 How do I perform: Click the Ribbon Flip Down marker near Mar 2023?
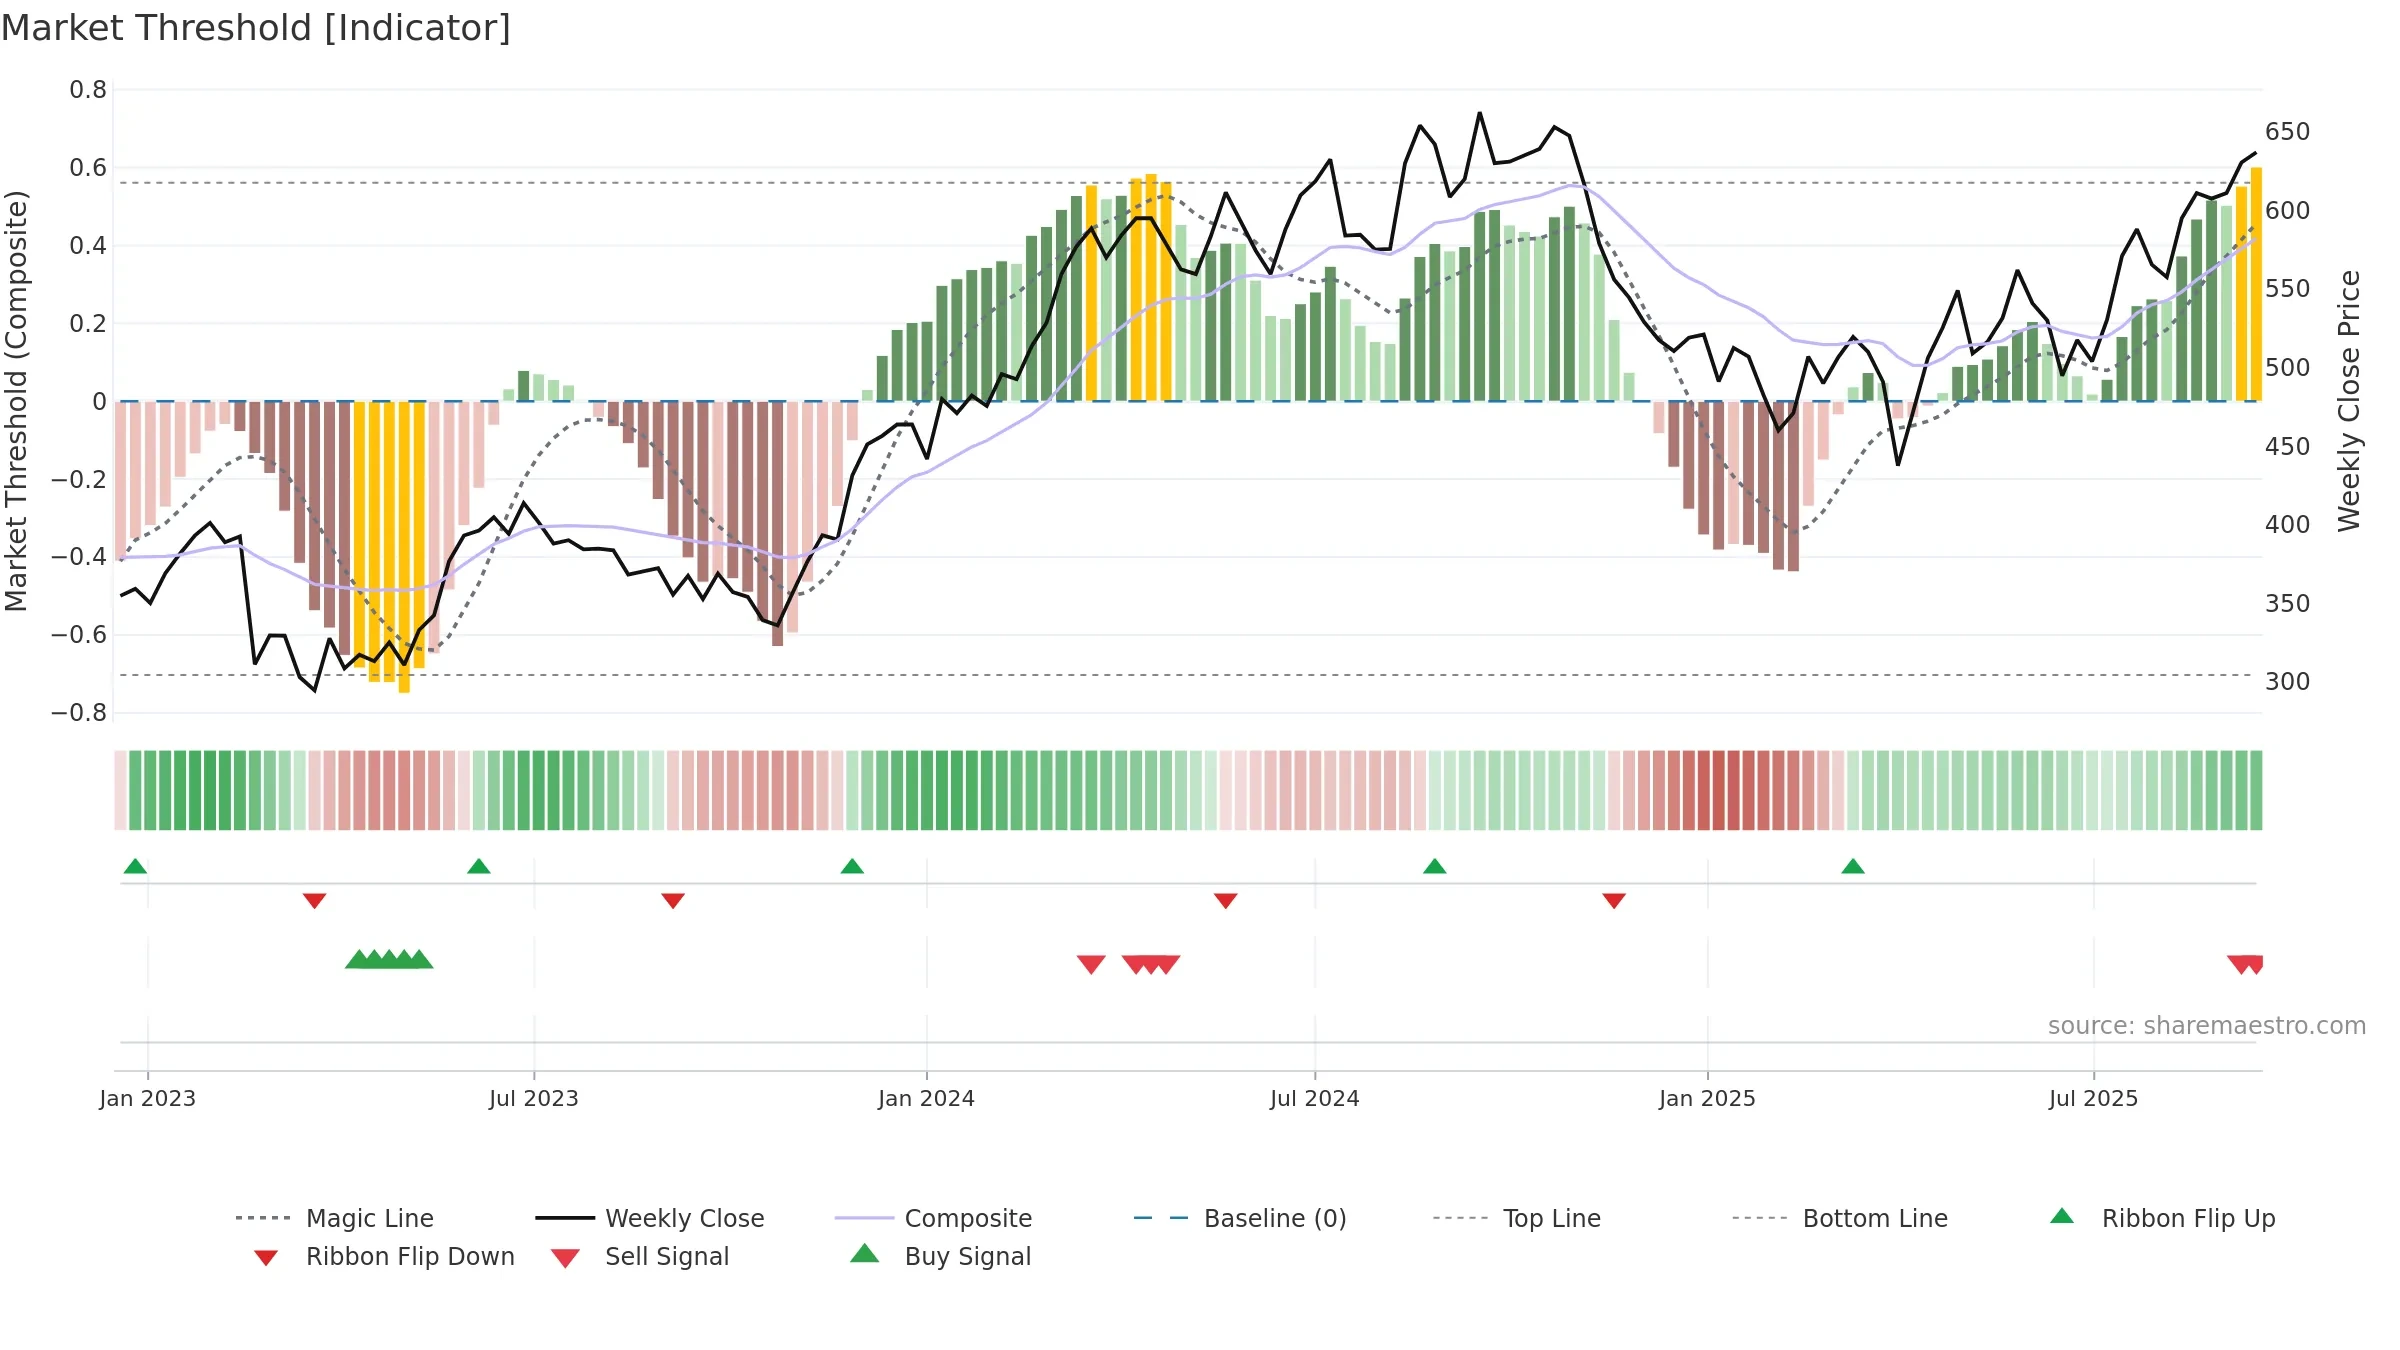coord(315,901)
